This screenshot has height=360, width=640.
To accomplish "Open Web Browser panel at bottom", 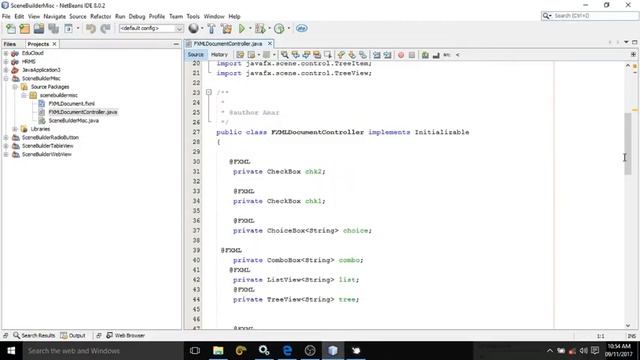I will click(125, 336).
